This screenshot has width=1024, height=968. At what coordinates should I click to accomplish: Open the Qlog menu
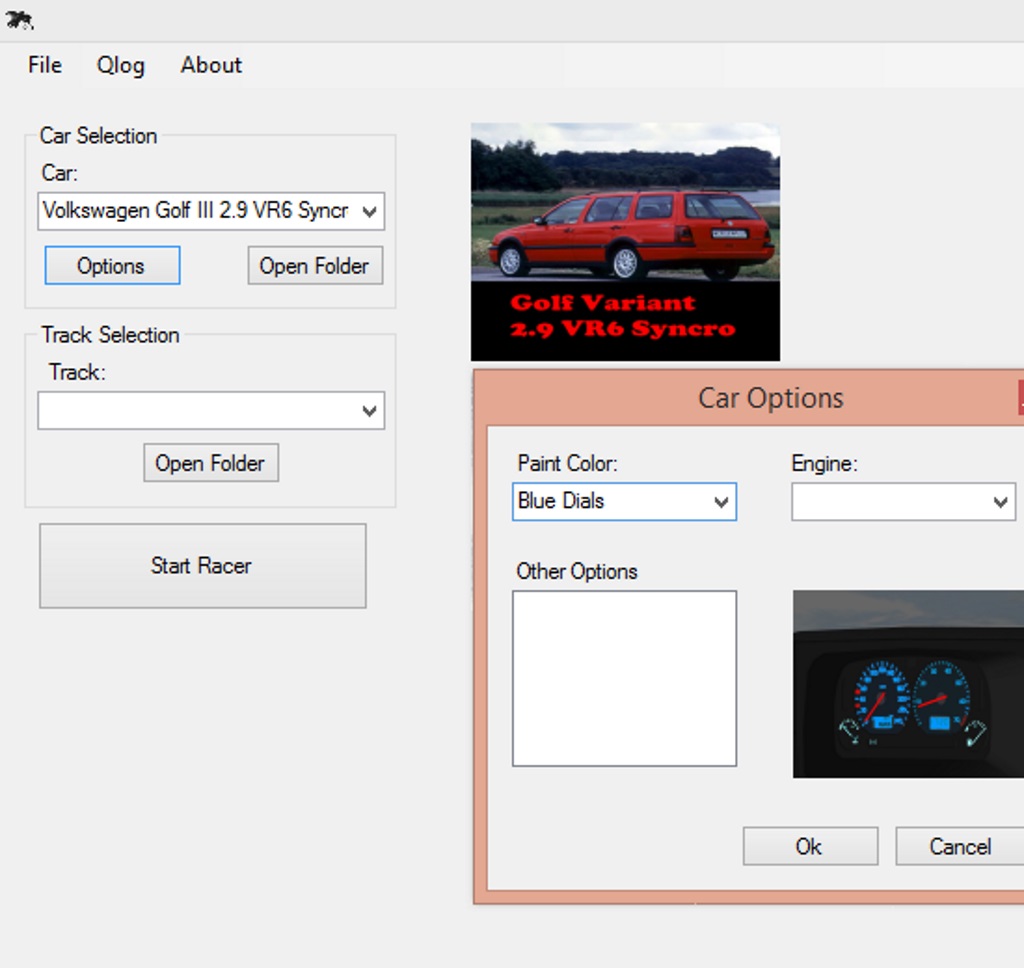pyautogui.click(x=121, y=65)
